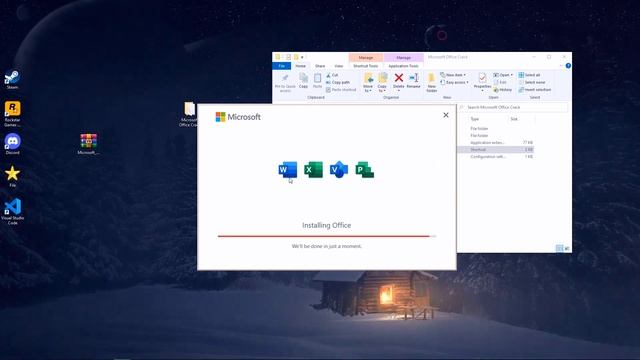Select the Microsoft_ WinRAR archive on desktop

pyautogui.click(x=89, y=144)
